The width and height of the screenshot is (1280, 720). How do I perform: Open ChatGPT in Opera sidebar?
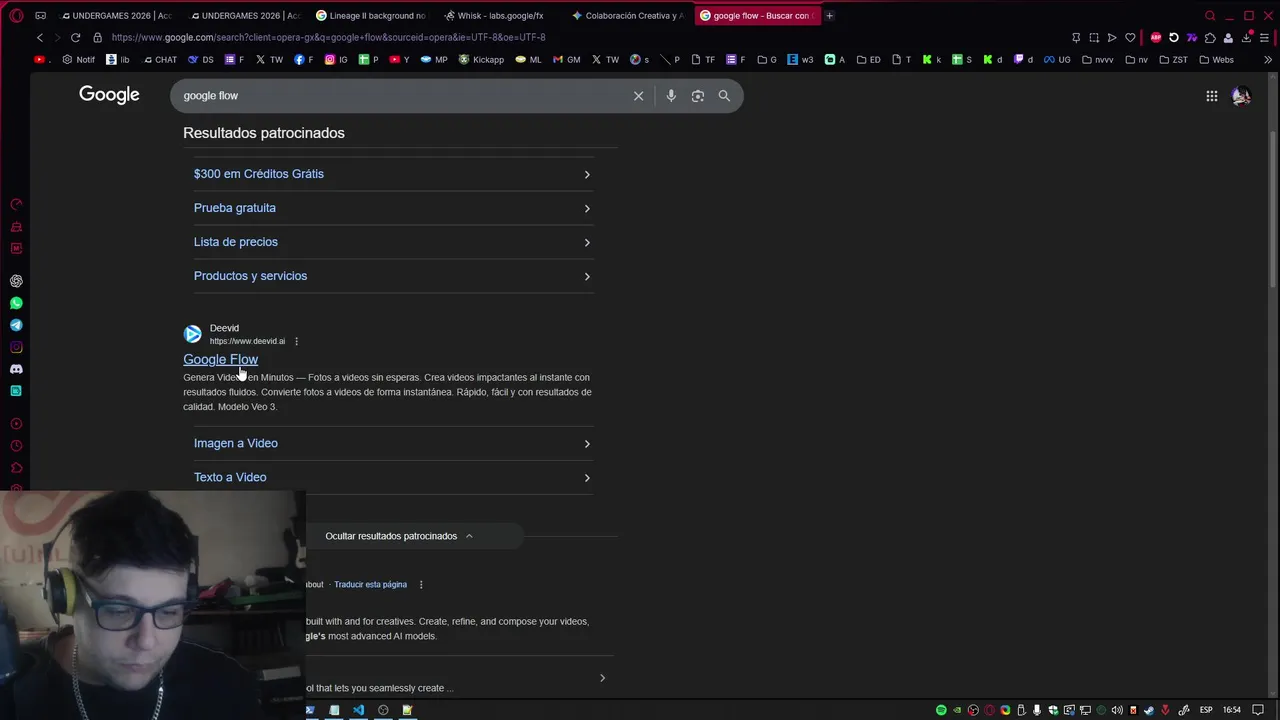(x=16, y=281)
